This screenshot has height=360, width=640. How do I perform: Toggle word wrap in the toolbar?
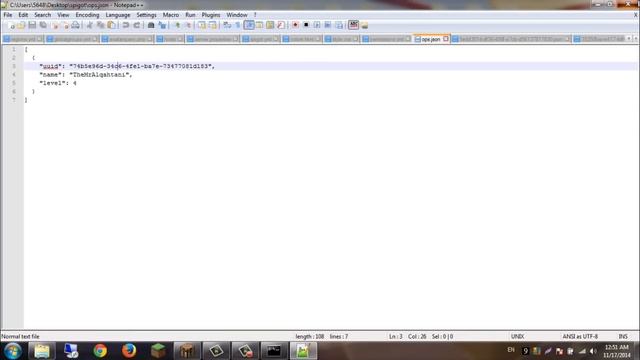click(x=227, y=25)
